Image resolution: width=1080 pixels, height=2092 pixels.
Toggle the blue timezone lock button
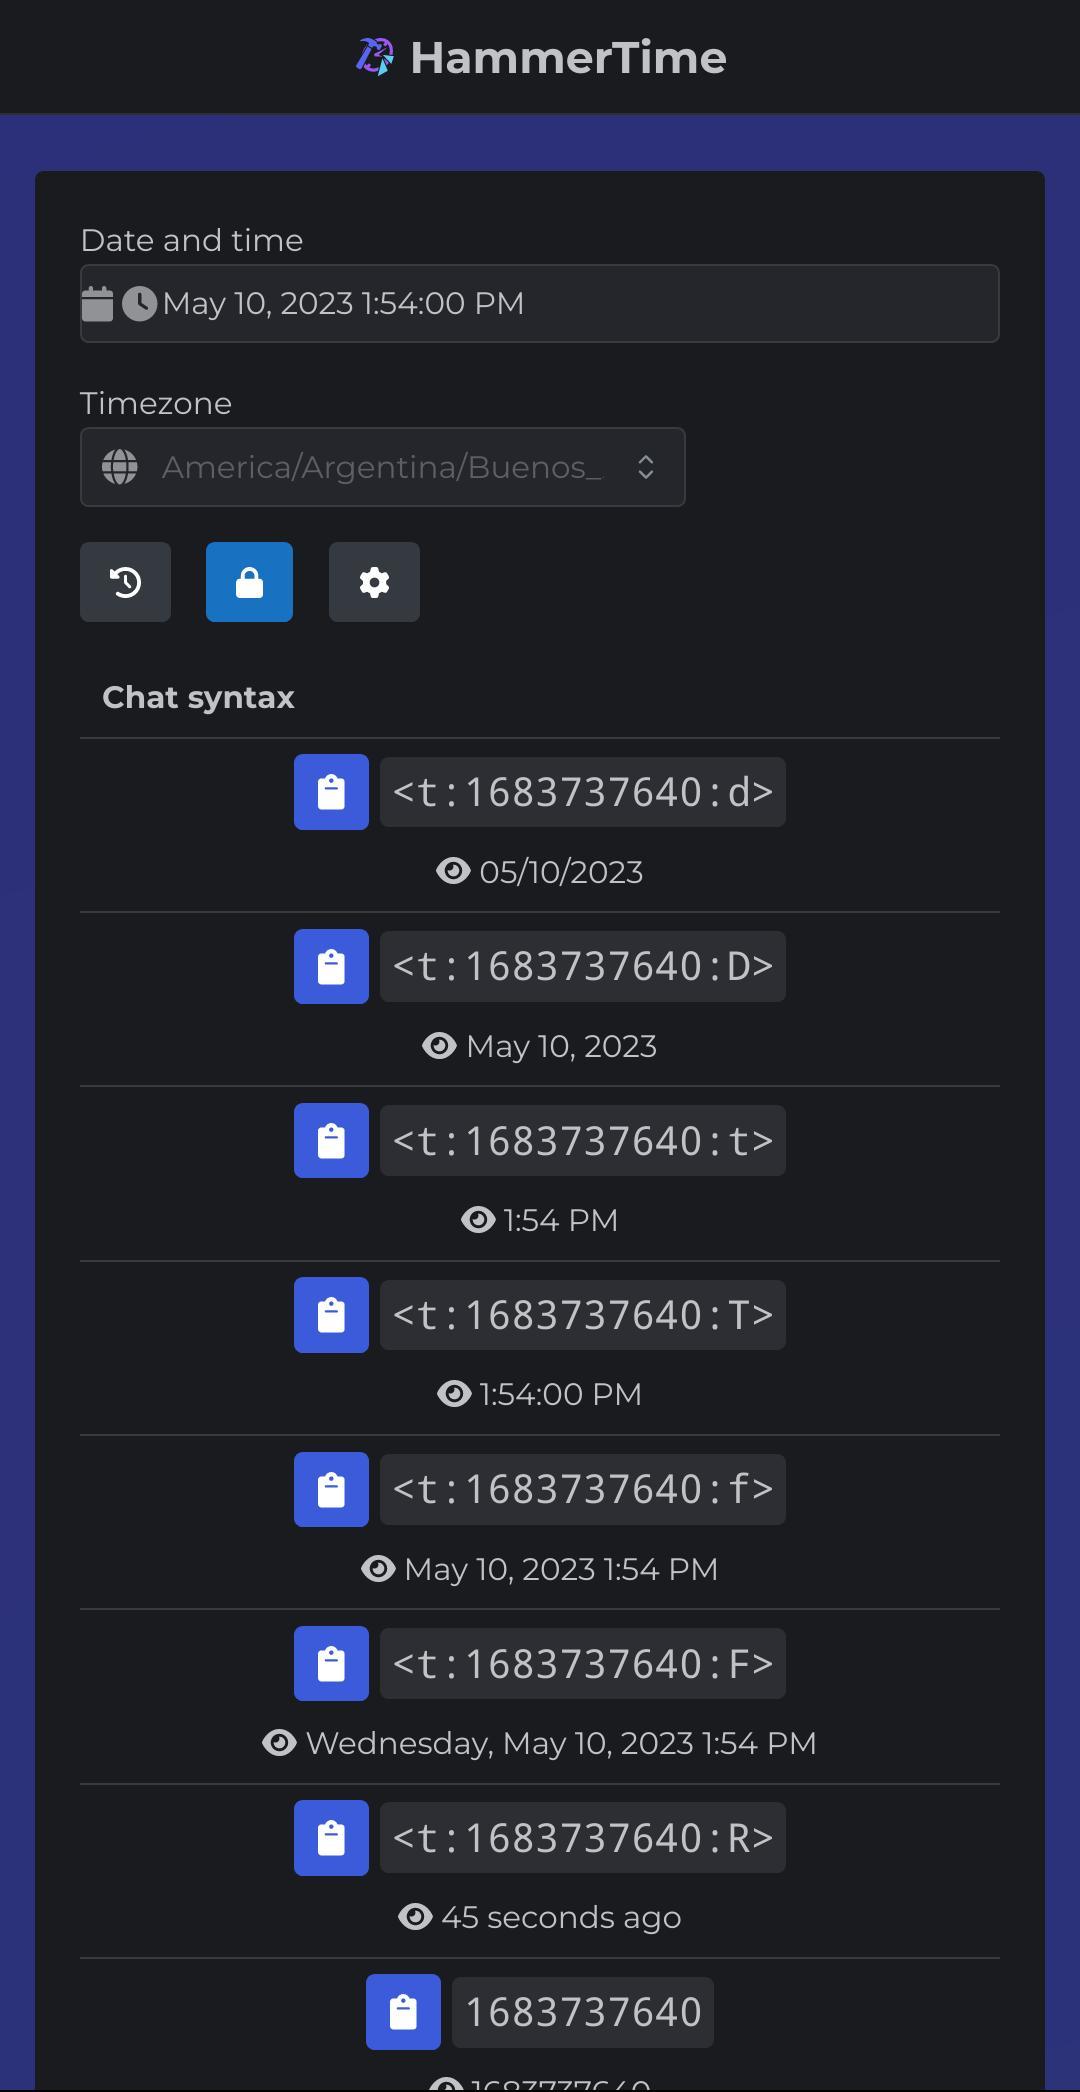(249, 582)
